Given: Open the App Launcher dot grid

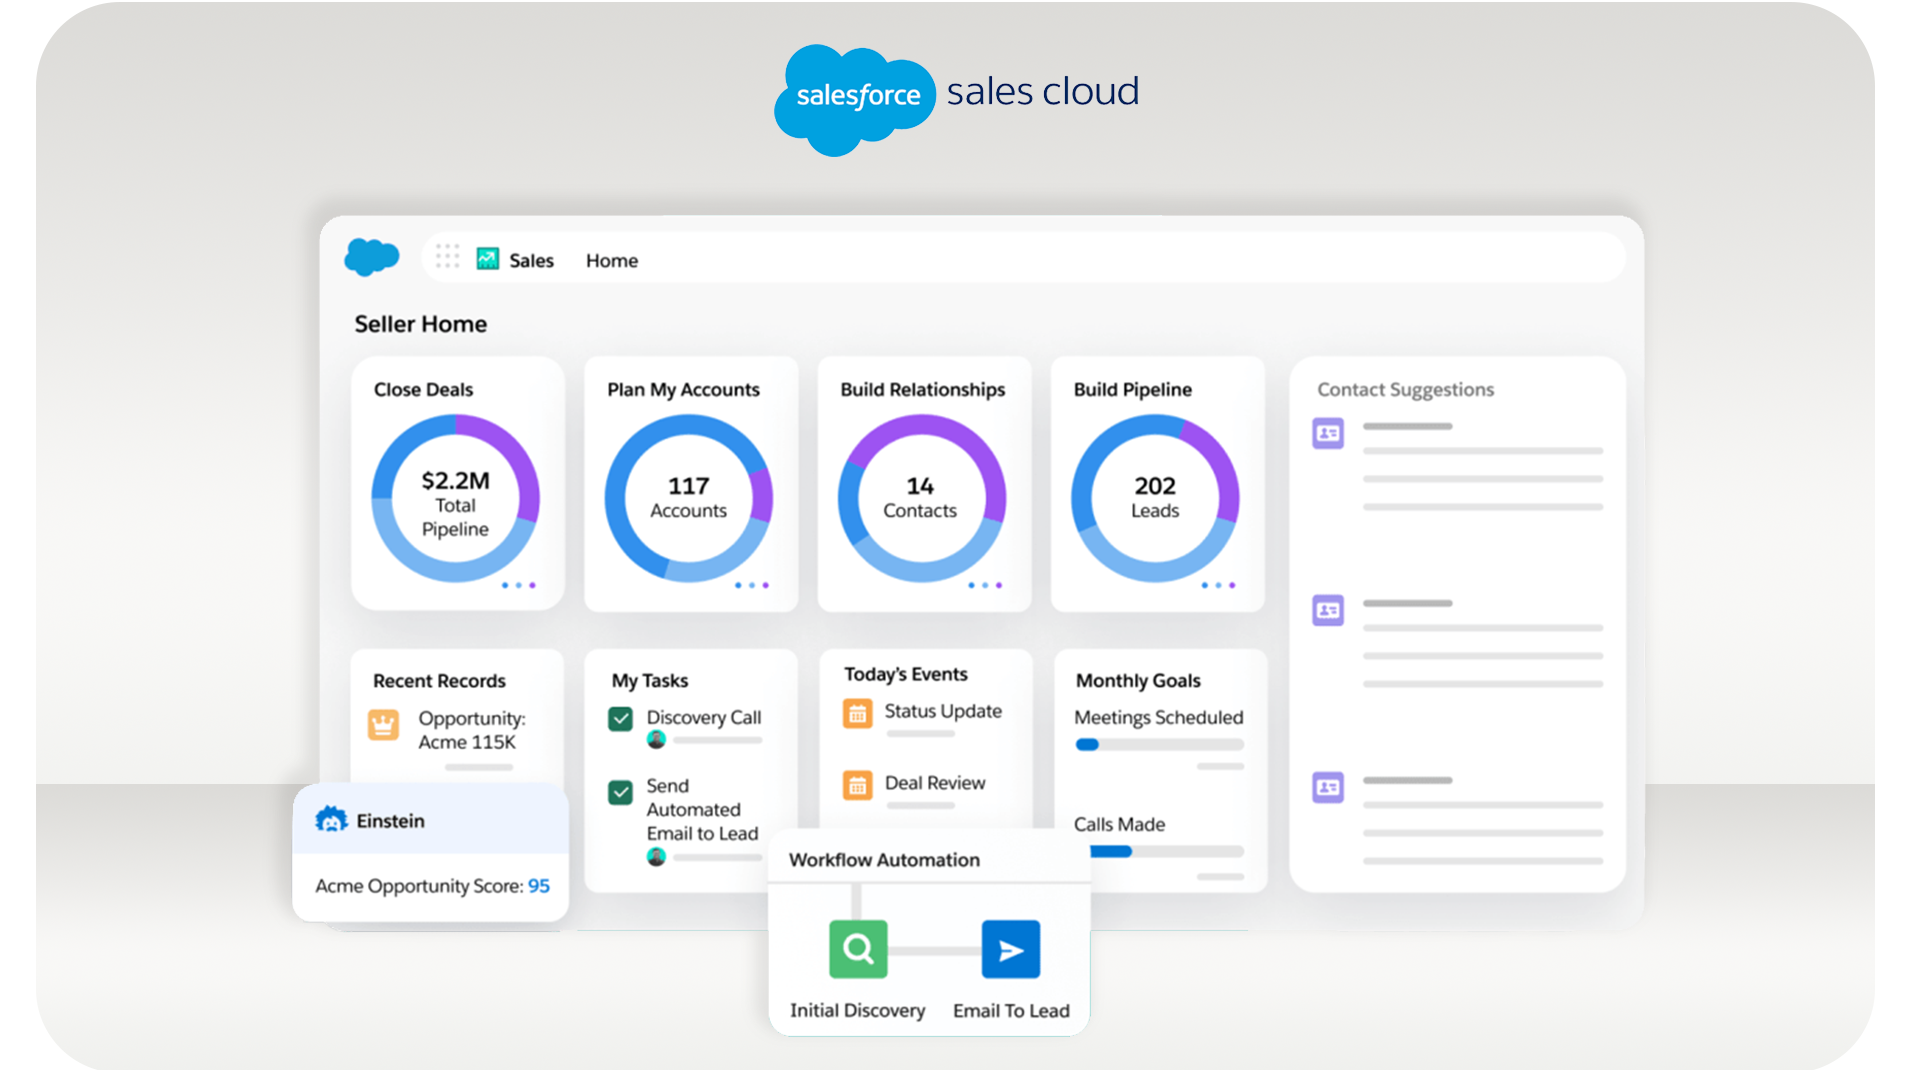Looking at the screenshot, I should click(x=447, y=256).
